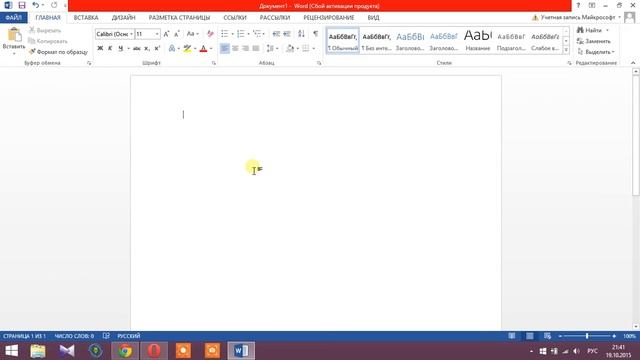Switch to read mode view icon
Screen dimensions: 640x360
click(x=512, y=336)
